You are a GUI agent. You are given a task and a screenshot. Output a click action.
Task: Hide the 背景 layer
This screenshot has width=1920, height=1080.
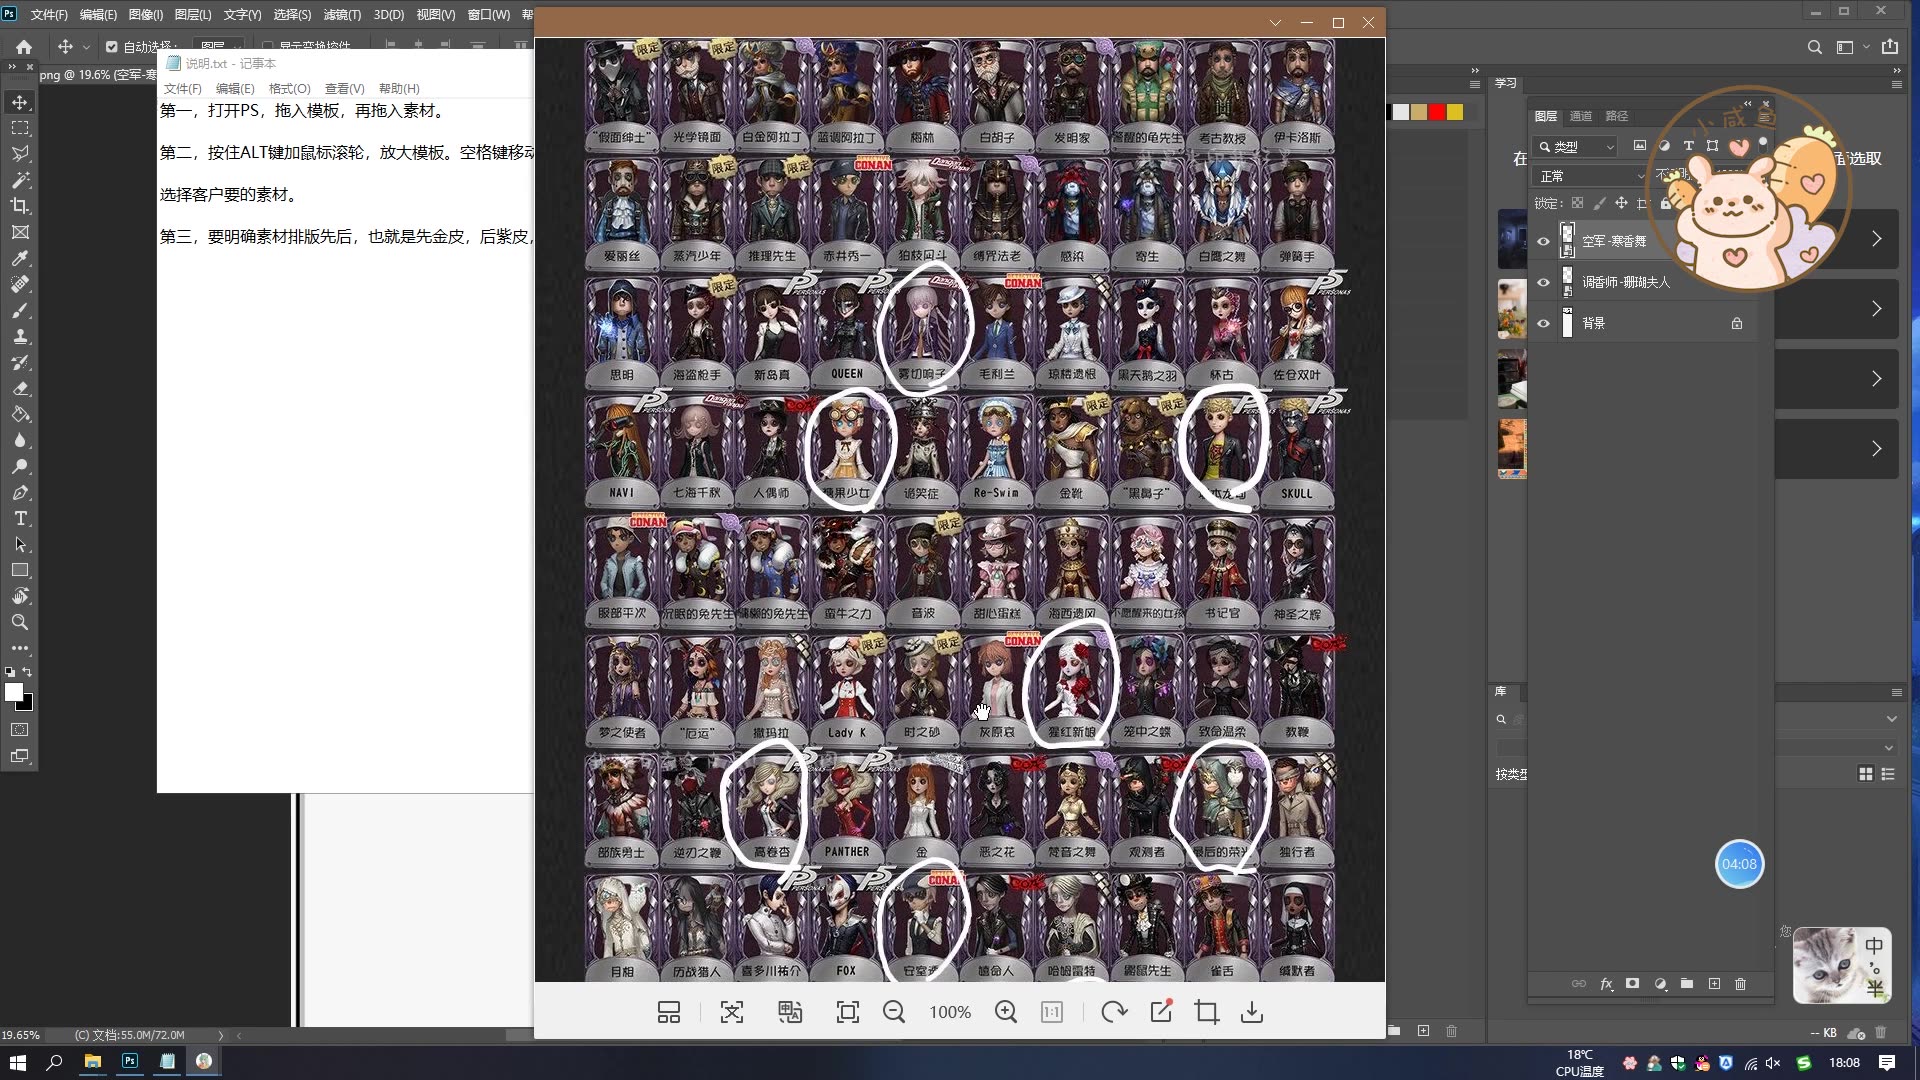[x=1543, y=323]
